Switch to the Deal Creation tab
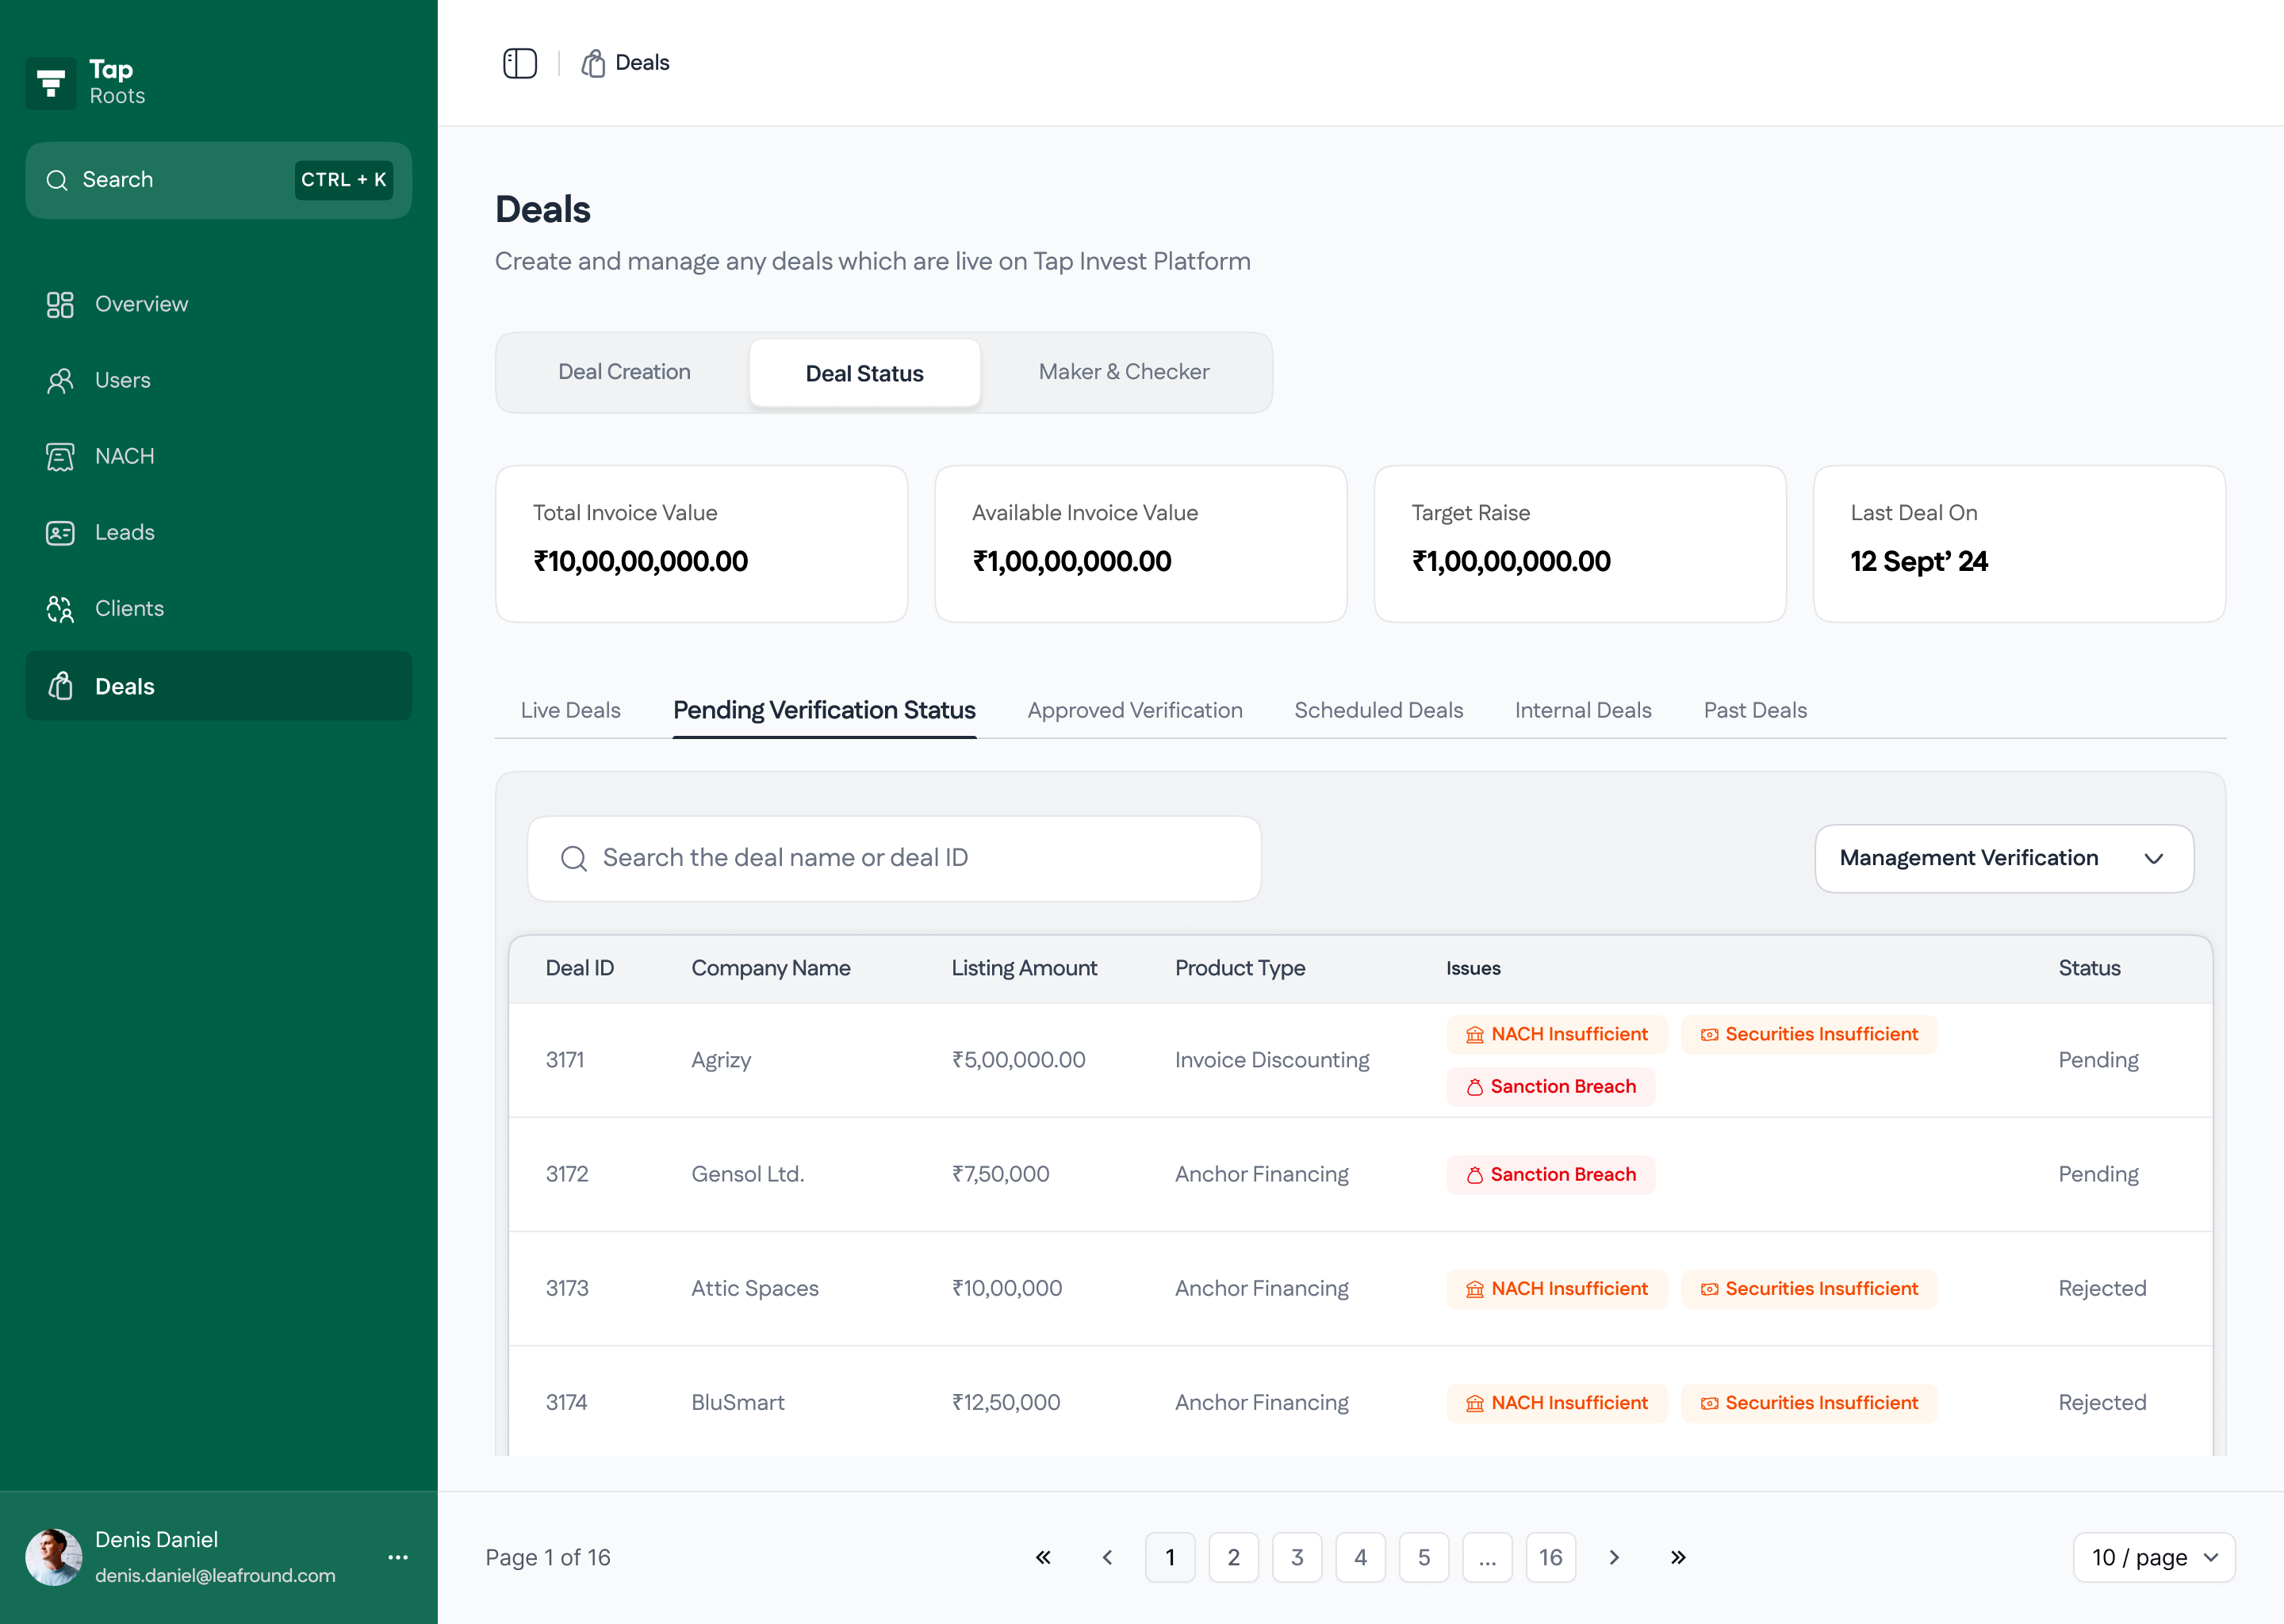 tap(624, 372)
